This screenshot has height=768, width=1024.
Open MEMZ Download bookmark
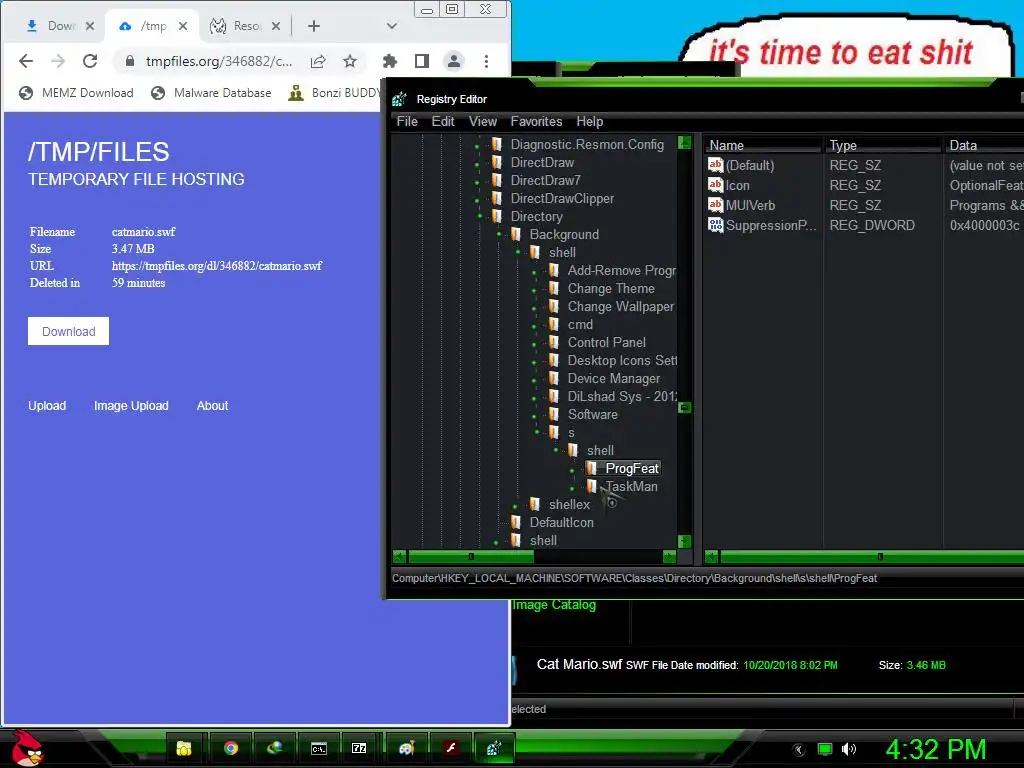click(76, 93)
